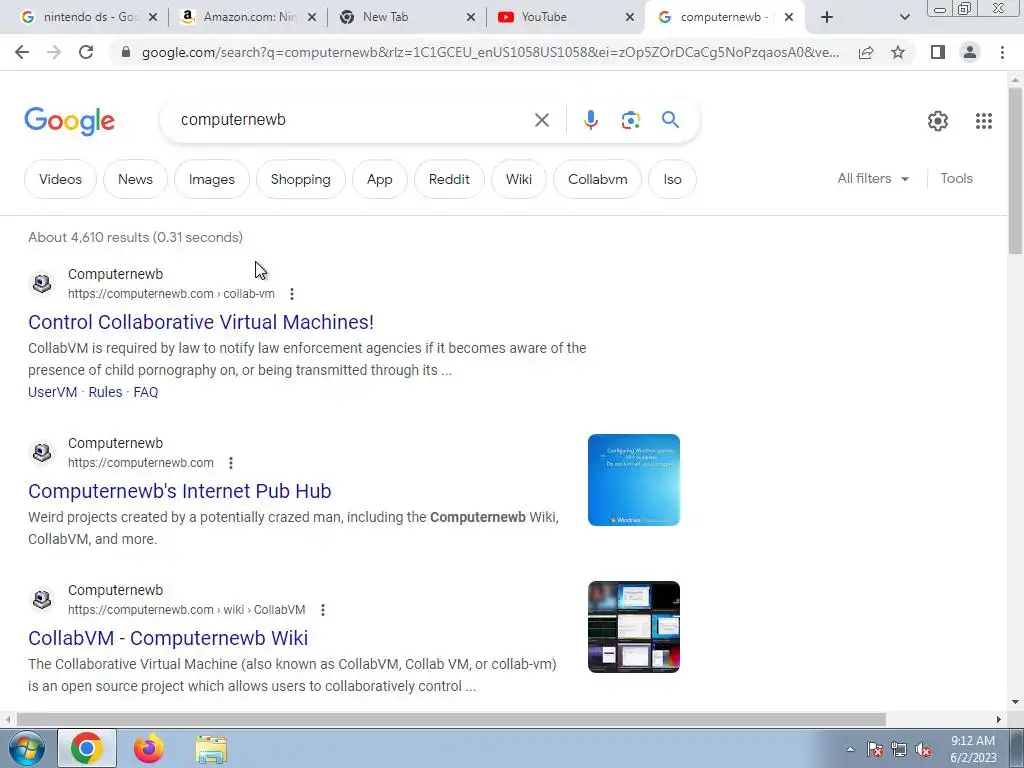1024x768 pixels.
Task: Switch to the YouTube tab
Action: click(x=567, y=17)
